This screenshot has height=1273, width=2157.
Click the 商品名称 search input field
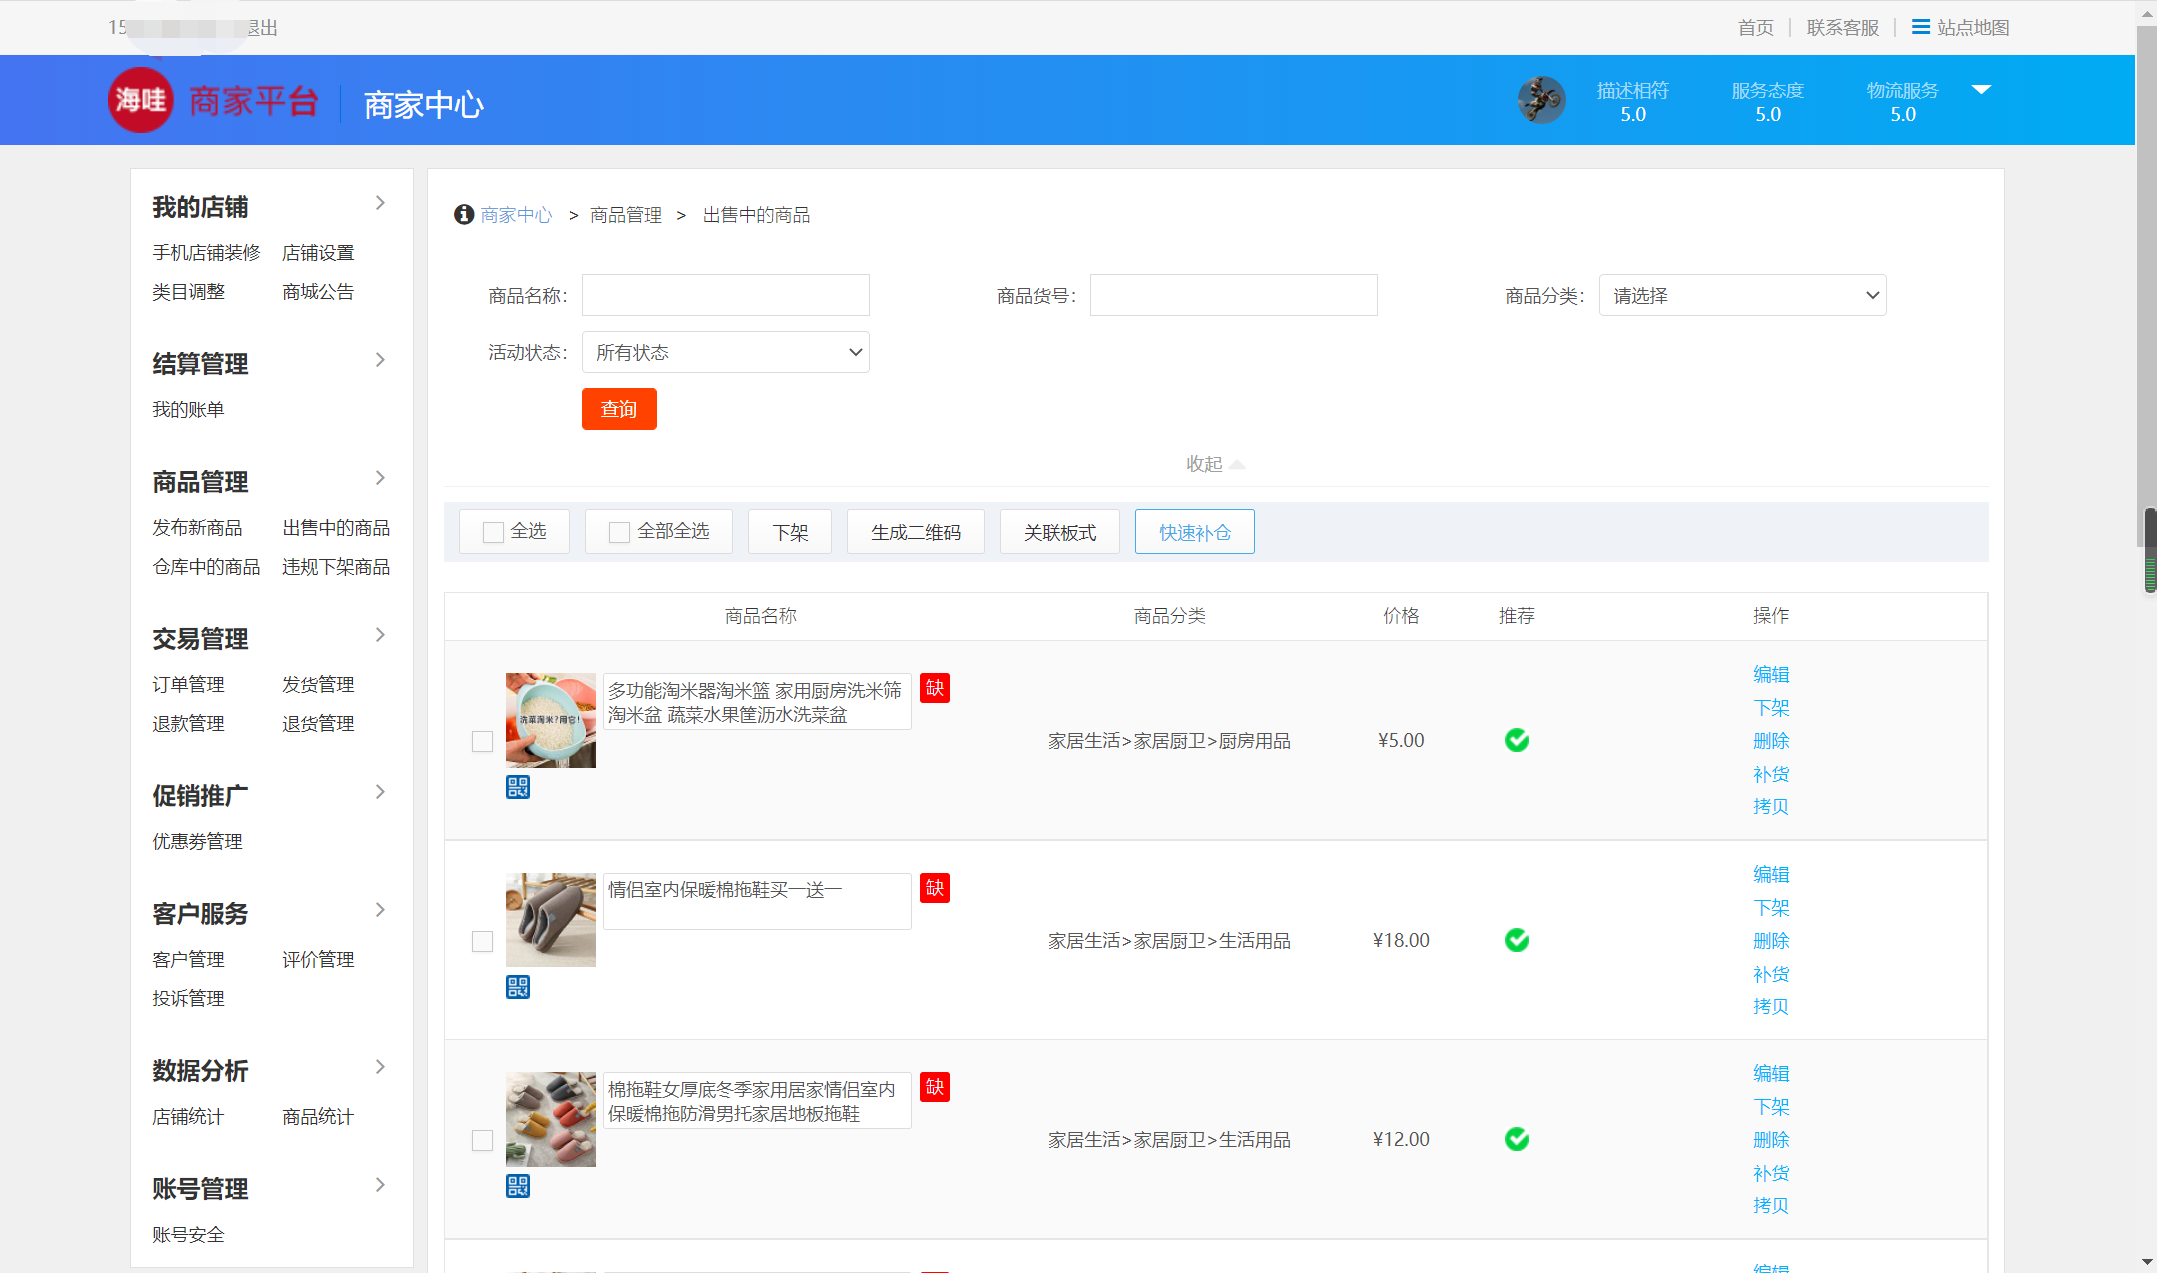point(725,295)
